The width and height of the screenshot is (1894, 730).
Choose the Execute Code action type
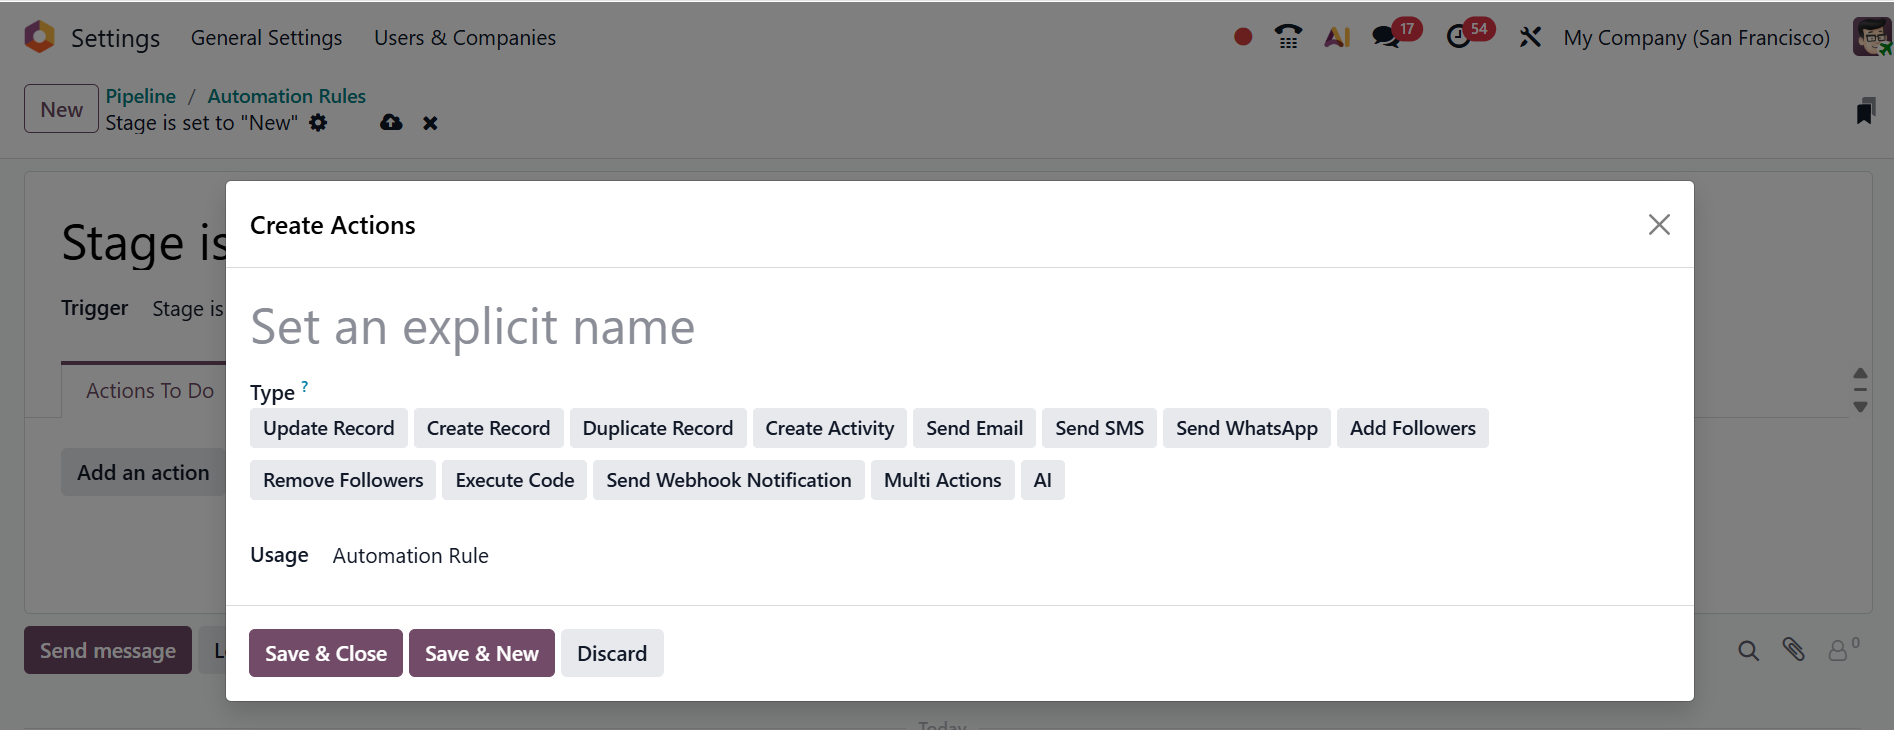(x=514, y=480)
